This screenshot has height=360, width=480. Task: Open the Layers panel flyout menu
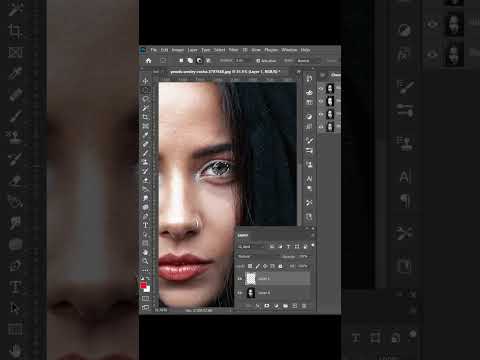(x=313, y=235)
